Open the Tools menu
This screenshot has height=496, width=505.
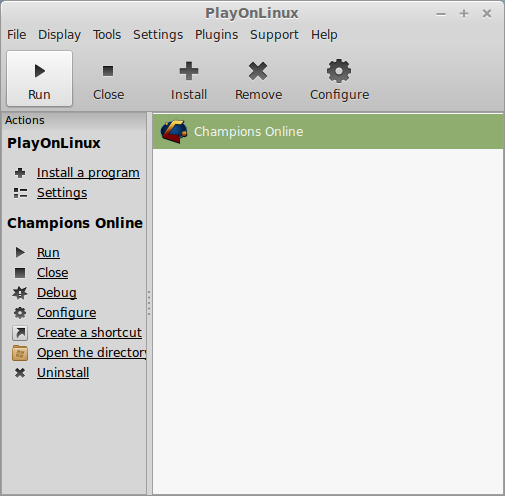pyautogui.click(x=107, y=35)
